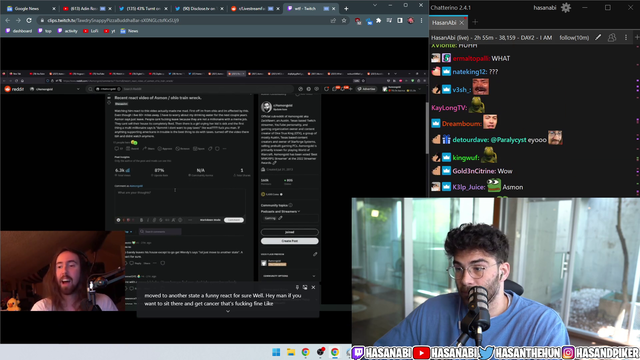Click follow(10m) mode label in Chatterino header

coord(574,38)
